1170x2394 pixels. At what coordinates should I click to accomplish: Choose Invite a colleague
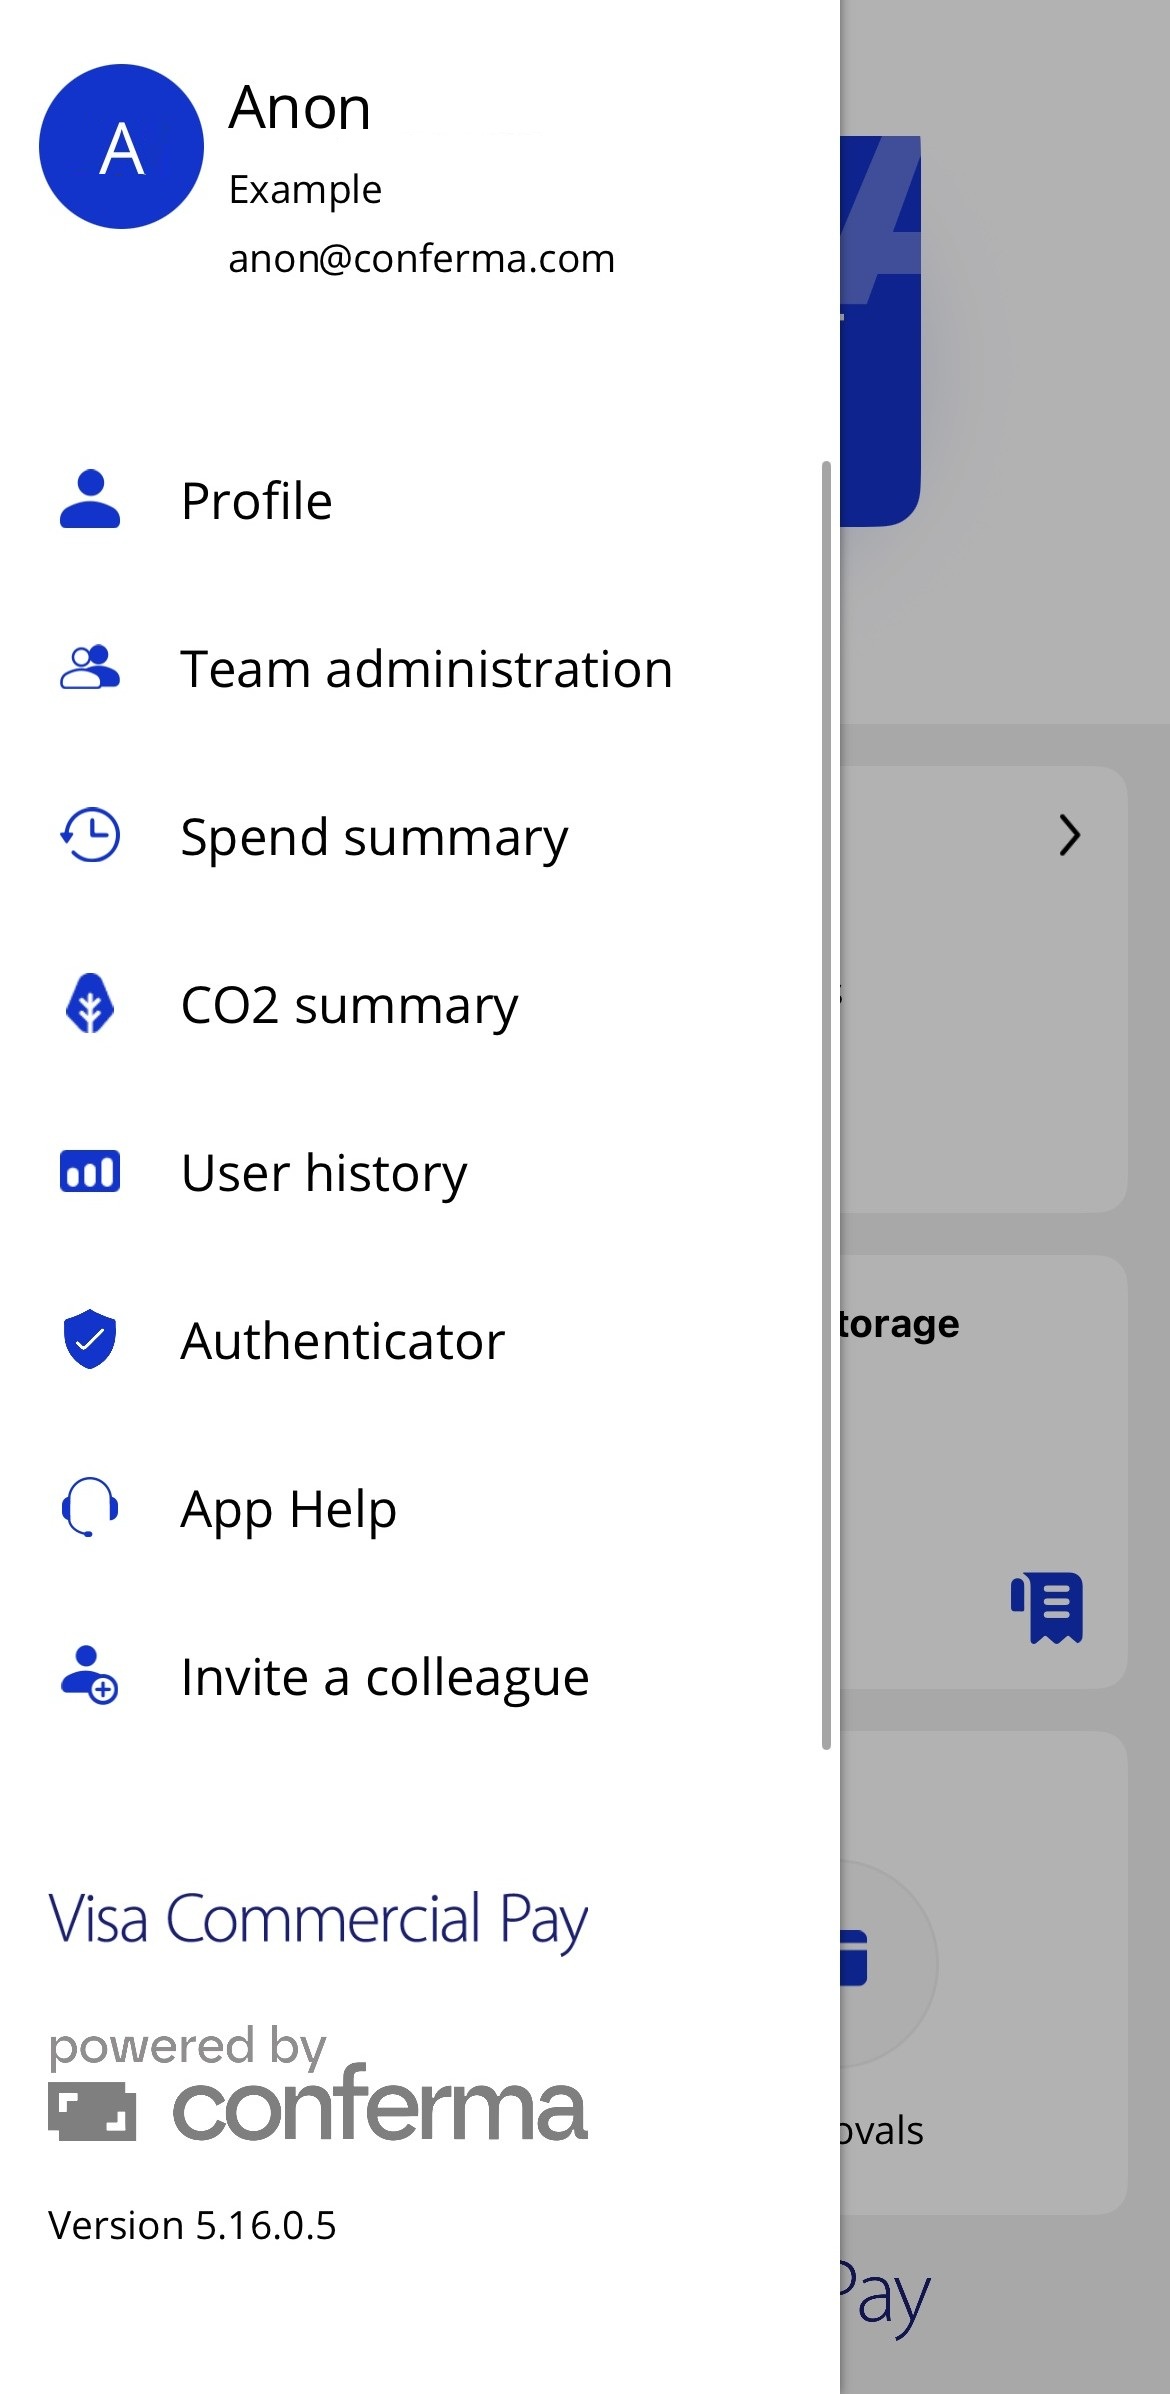coord(420,1676)
